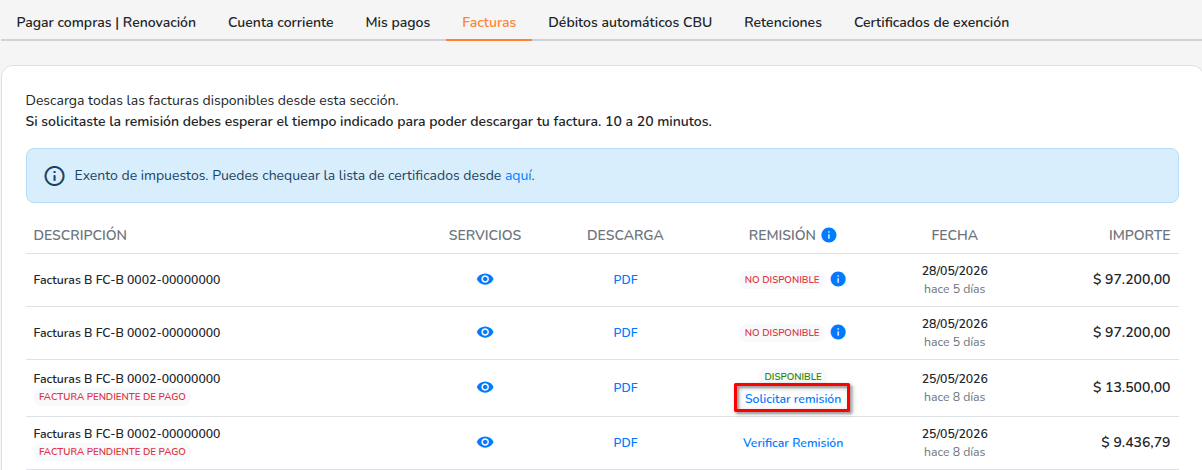The image size is (1202, 470).
Task: Open Certificados de exención tab
Action: (931, 22)
